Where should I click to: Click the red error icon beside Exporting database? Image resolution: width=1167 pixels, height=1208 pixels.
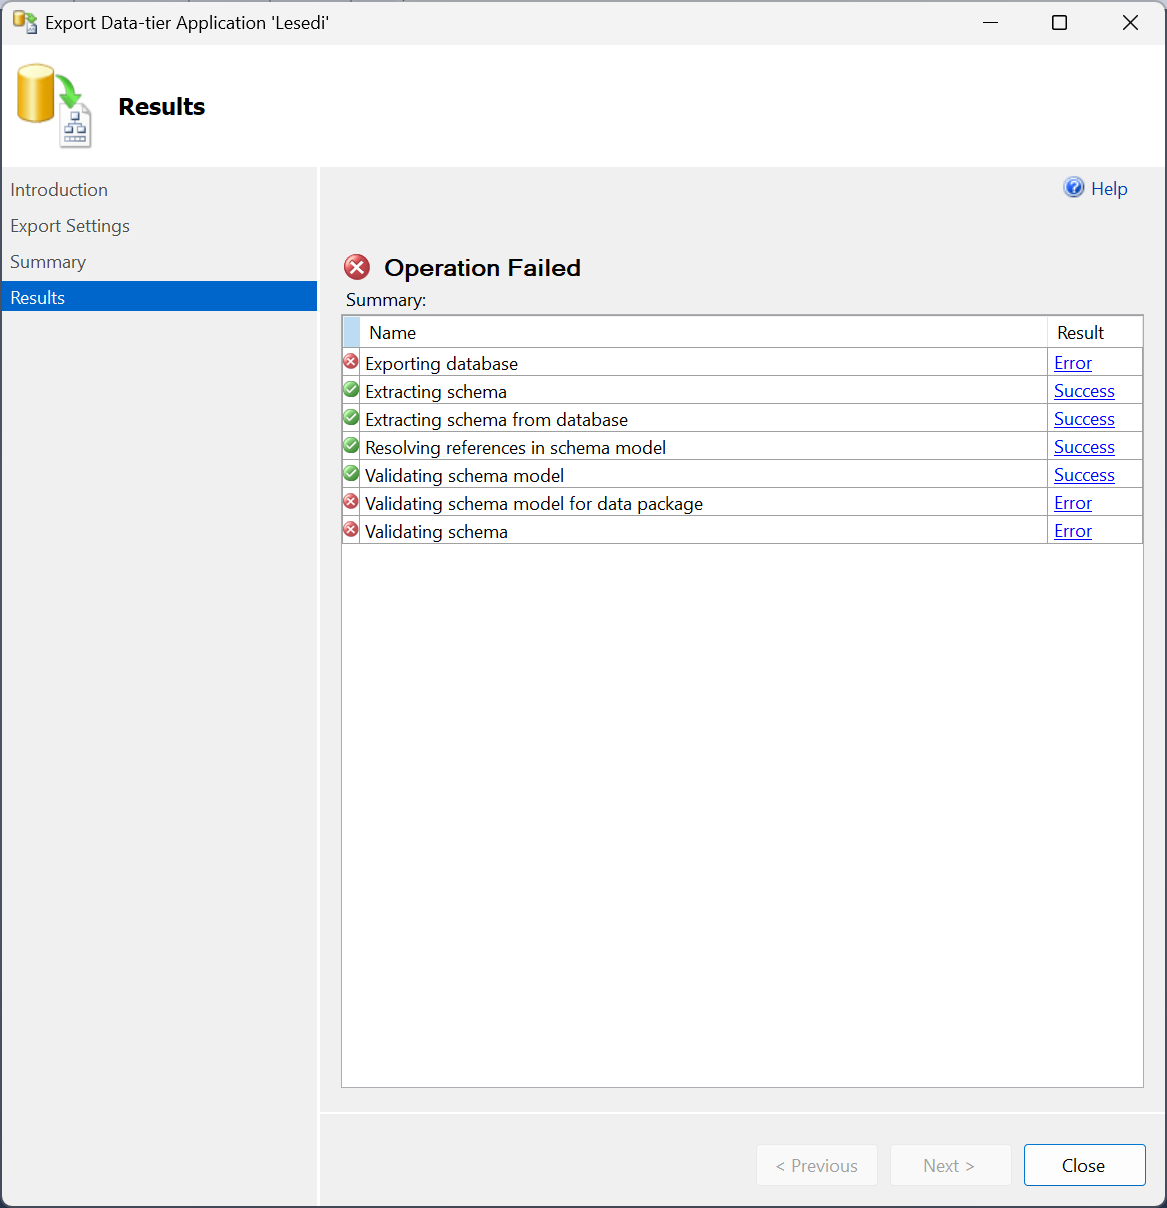tap(350, 361)
